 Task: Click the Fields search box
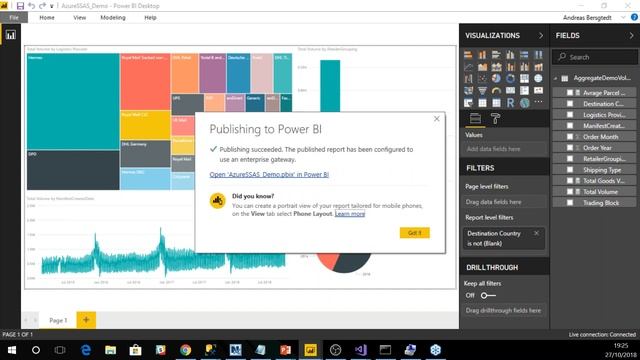[x=595, y=57]
